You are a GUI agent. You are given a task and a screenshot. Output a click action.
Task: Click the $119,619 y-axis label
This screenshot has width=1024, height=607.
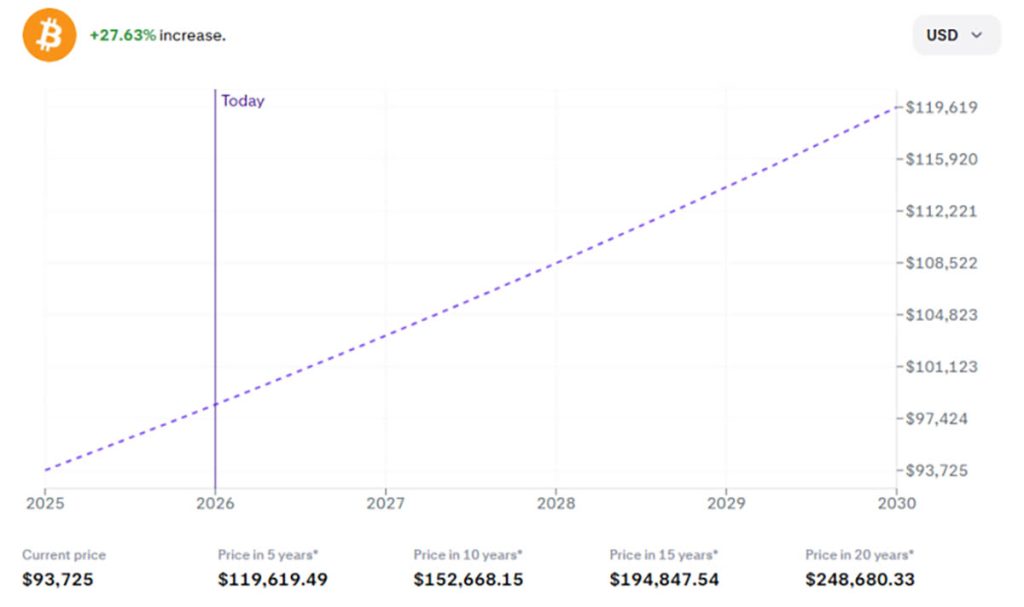tap(941, 107)
